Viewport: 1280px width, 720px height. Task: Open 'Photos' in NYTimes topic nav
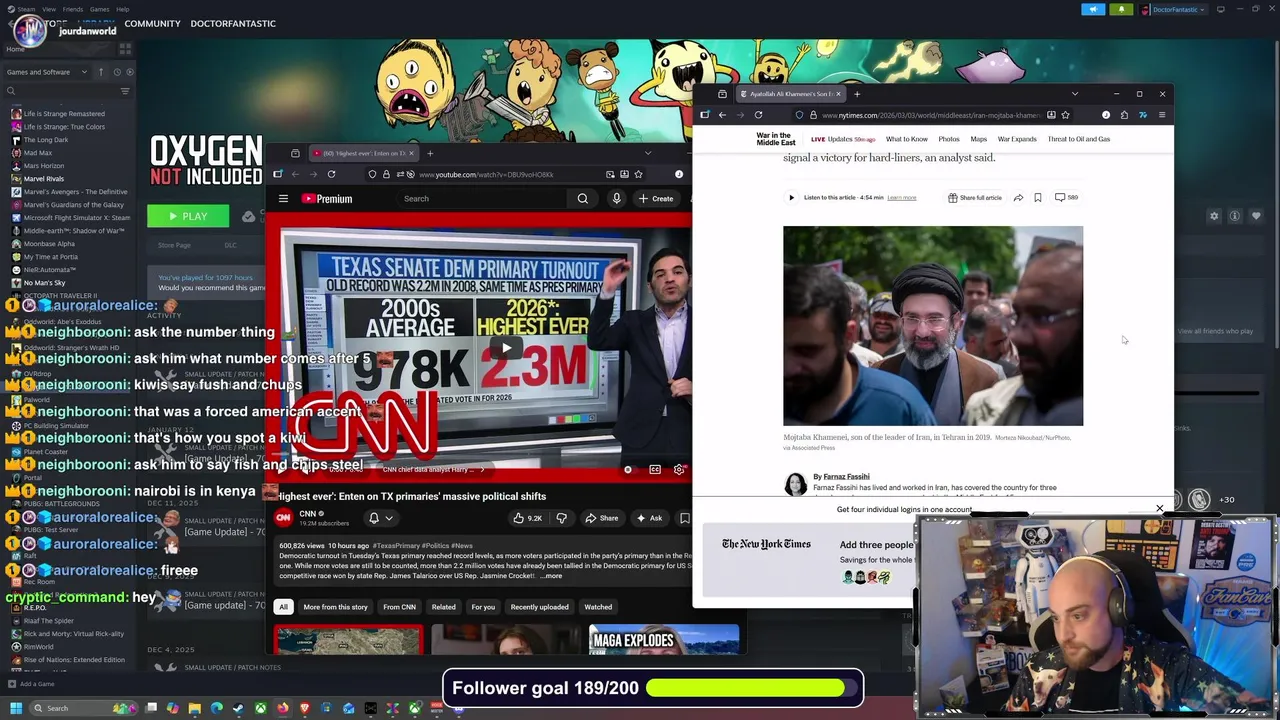coord(948,139)
